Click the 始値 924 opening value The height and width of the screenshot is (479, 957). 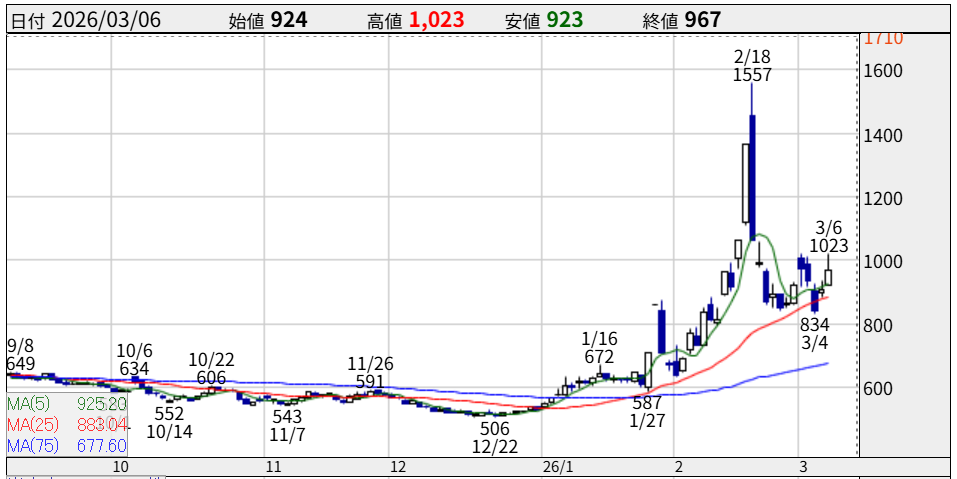point(269,20)
